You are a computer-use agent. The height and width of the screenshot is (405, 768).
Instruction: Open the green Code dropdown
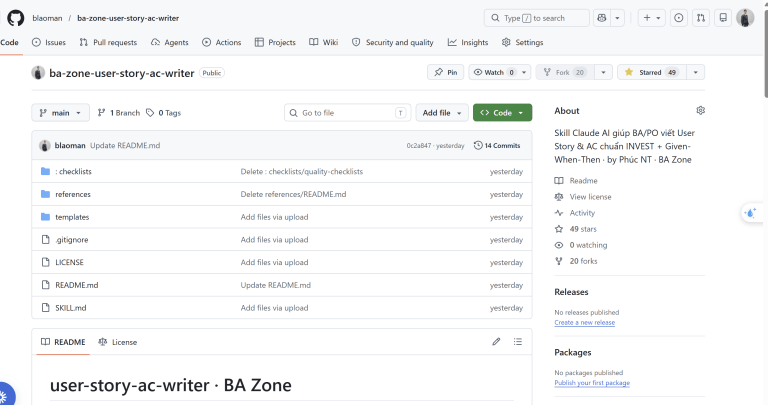tap(503, 113)
